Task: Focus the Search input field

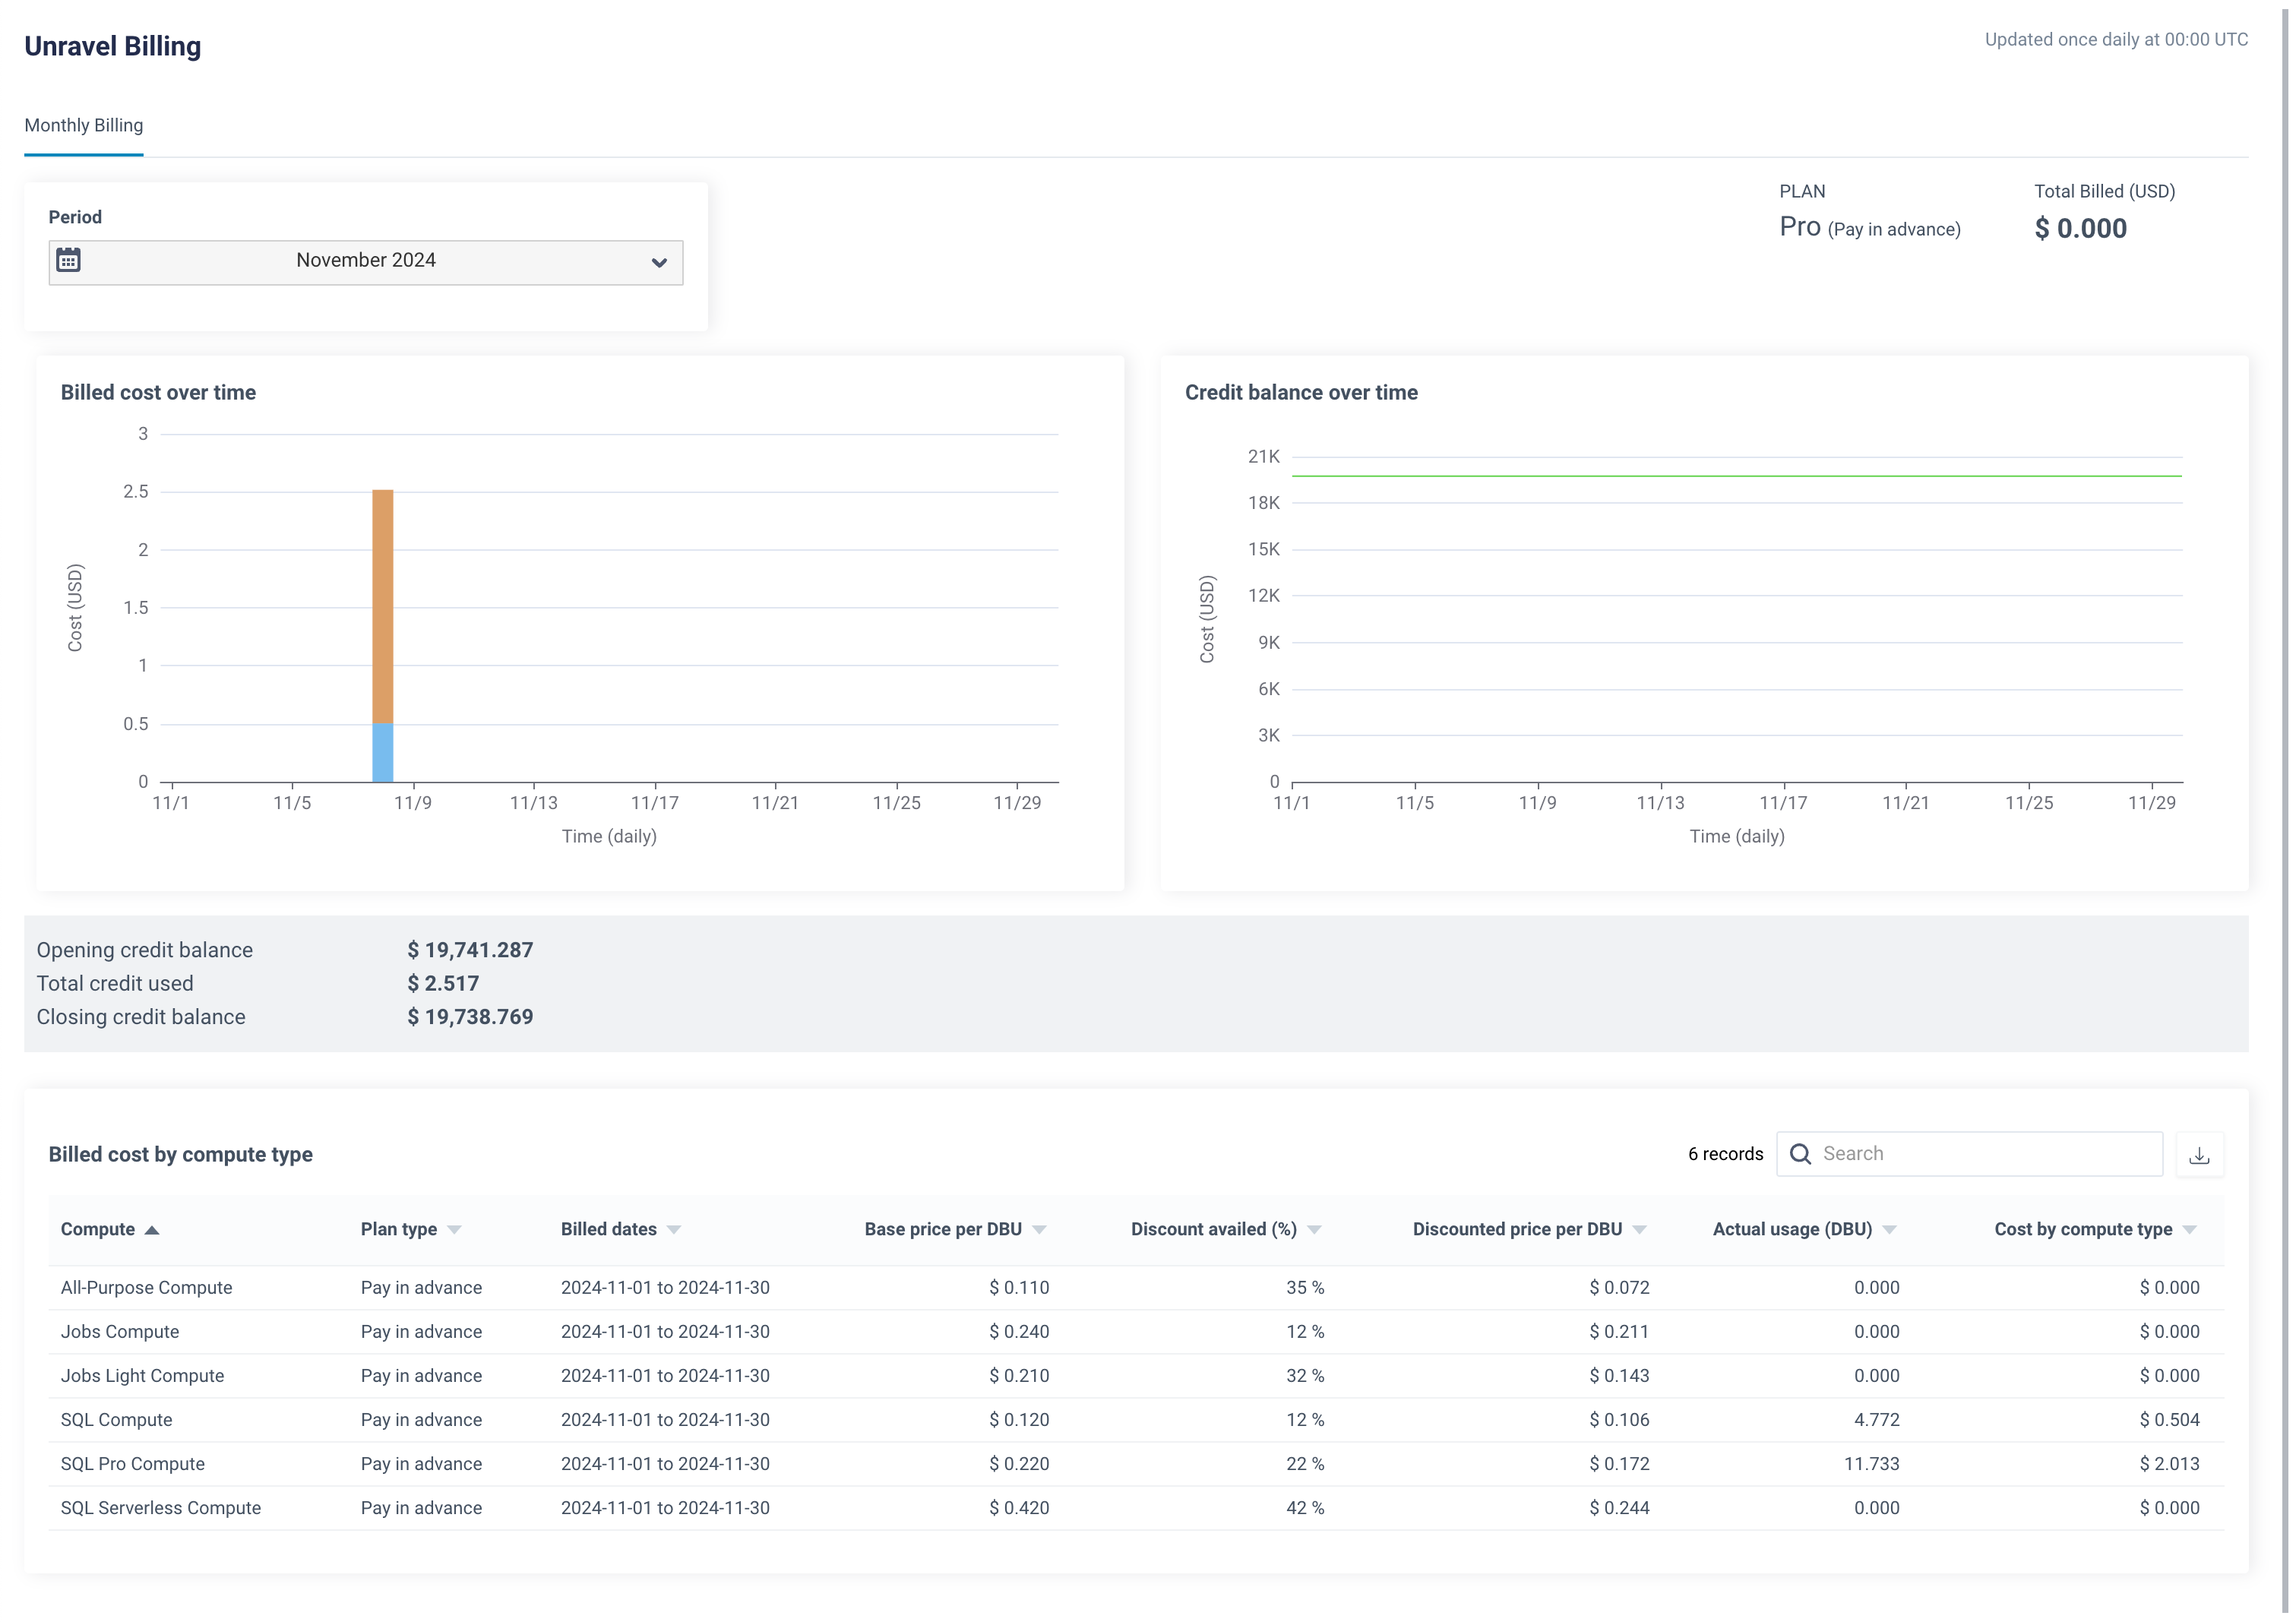Action: [x=1970, y=1154]
